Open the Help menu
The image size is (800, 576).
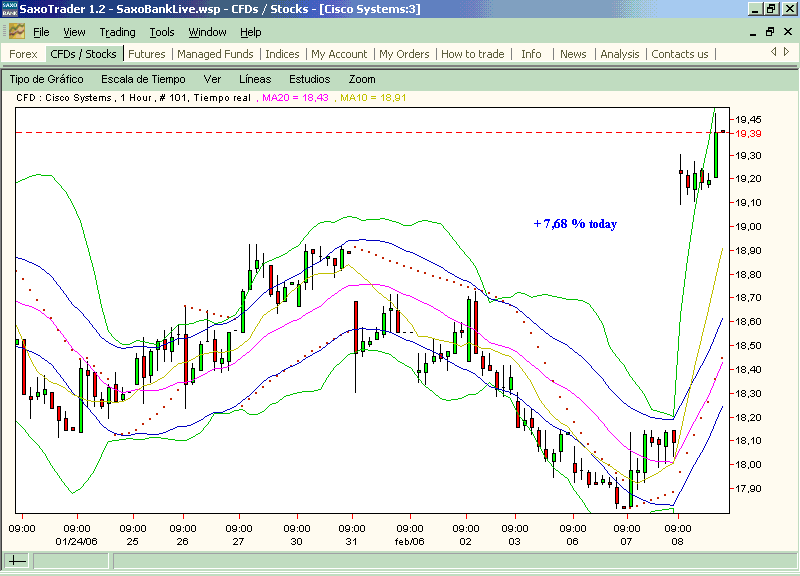(251, 32)
